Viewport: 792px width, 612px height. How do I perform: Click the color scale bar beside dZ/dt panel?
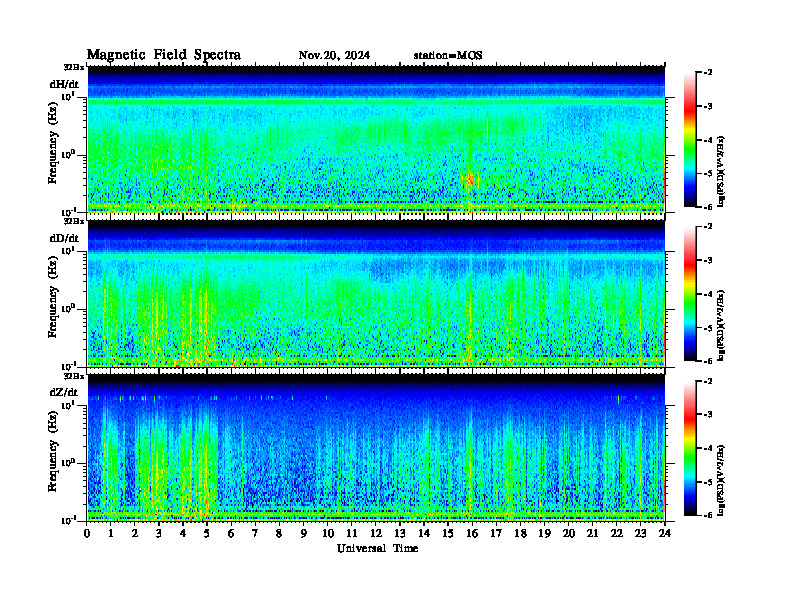coord(690,448)
